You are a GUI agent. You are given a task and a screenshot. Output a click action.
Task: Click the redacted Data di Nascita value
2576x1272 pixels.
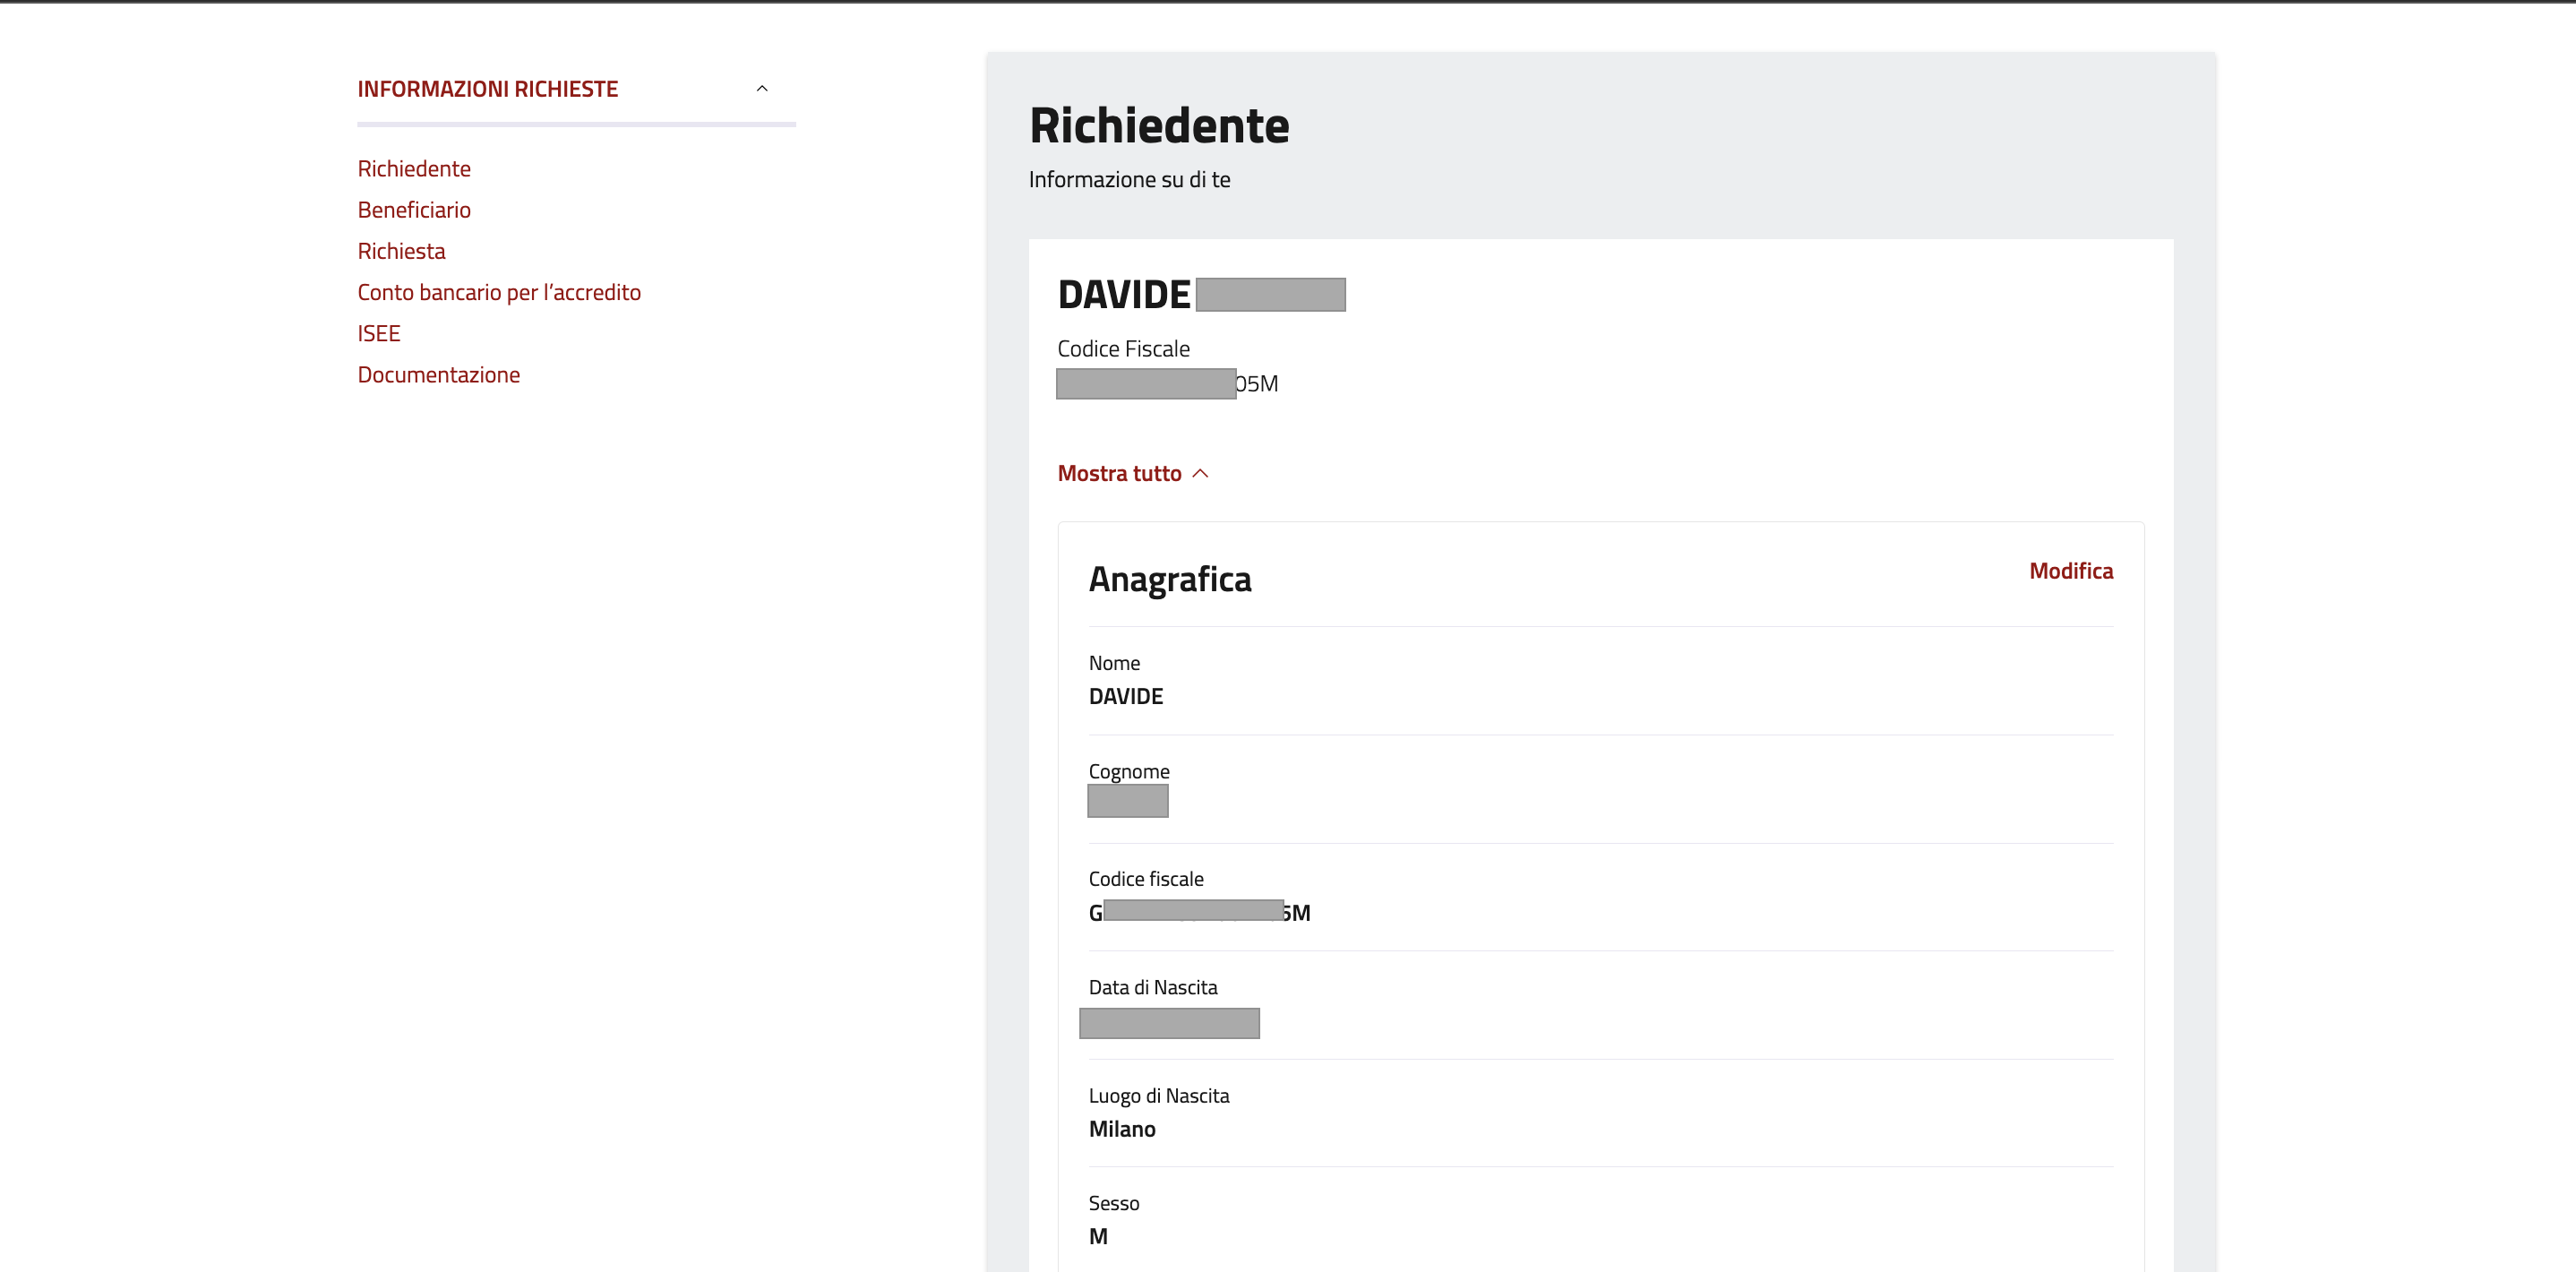1169,1023
